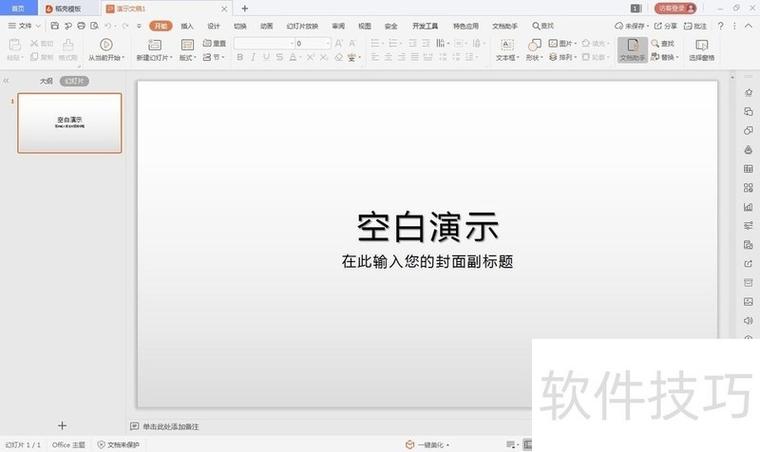Expand the Section (节) dropdown
This screenshot has height=452, width=760.
pyautogui.click(x=223, y=57)
